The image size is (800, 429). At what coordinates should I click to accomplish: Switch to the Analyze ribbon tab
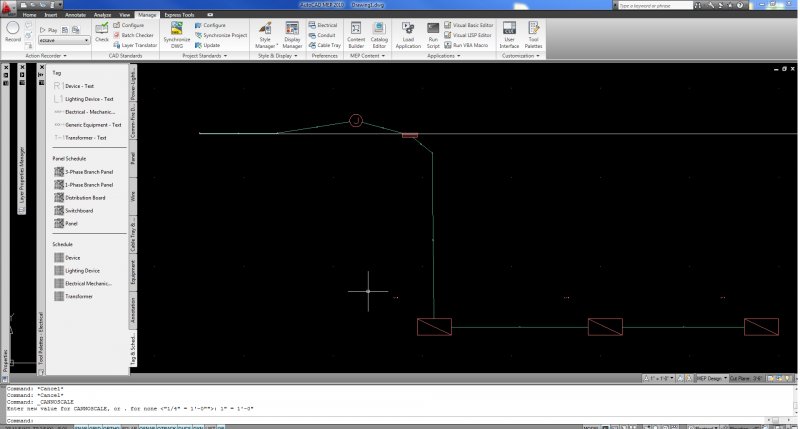pyautogui.click(x=102, y=15)
